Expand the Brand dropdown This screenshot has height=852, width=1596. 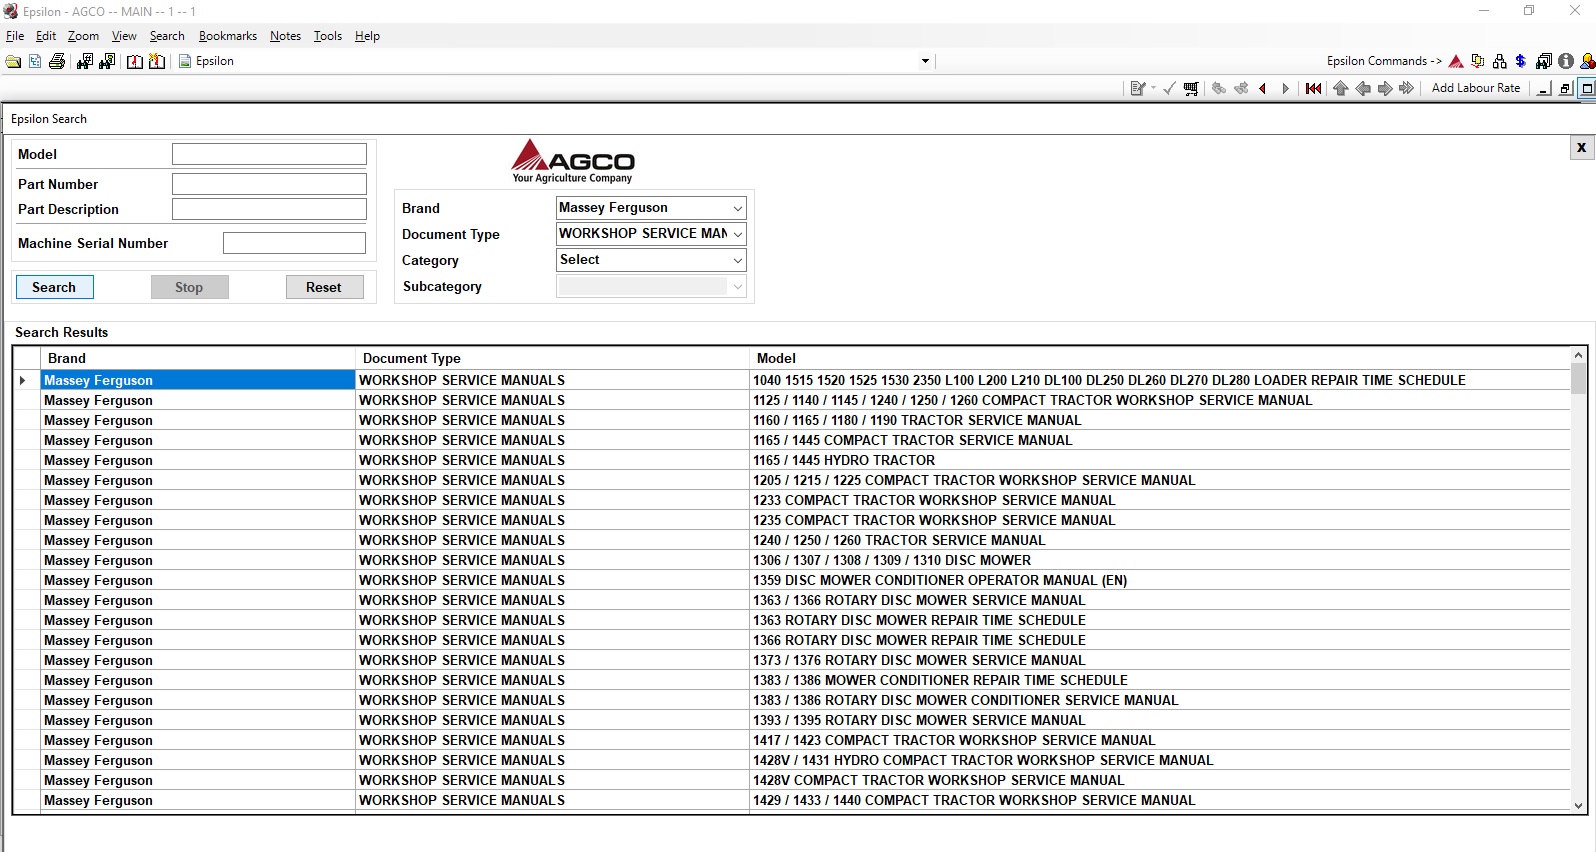coord(738,208)
